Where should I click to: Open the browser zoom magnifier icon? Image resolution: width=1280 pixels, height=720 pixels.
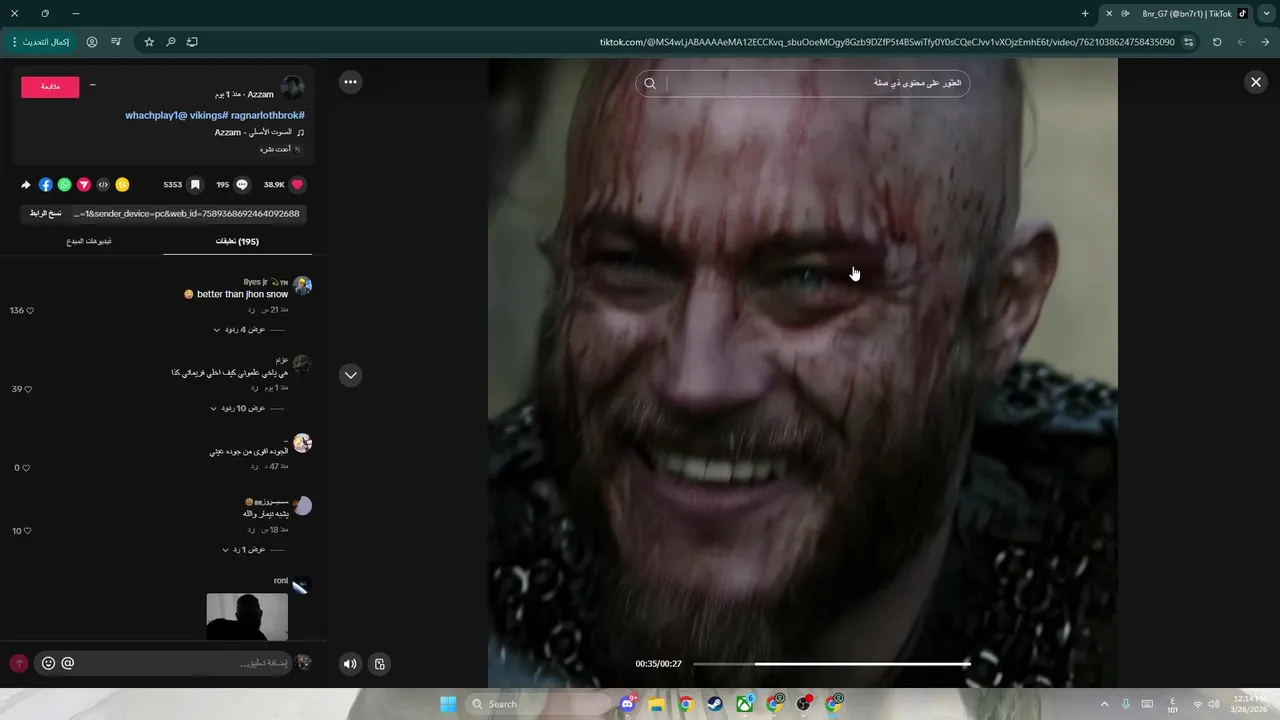171,42
